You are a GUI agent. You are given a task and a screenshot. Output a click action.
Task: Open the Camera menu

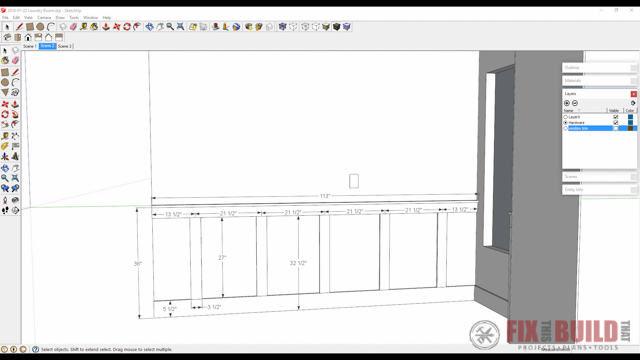(44, 18)
